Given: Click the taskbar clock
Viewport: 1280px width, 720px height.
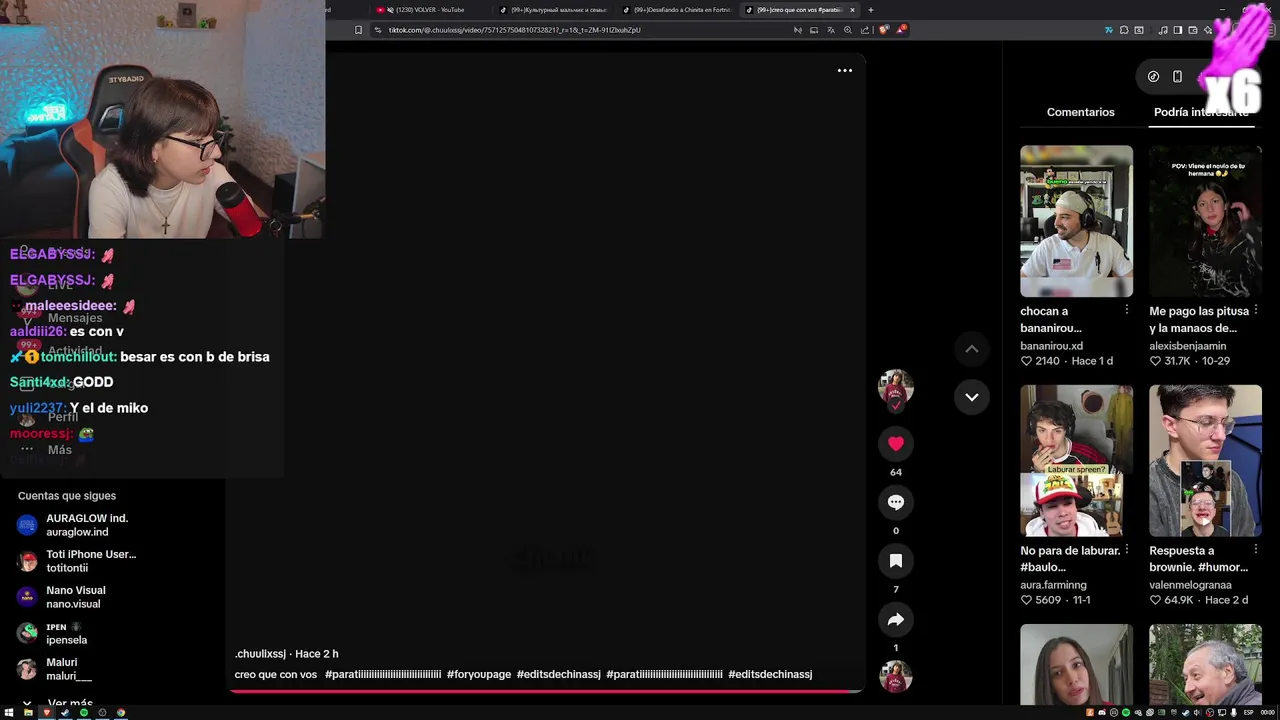Looking at the screenshot, I should point(1268,713).
